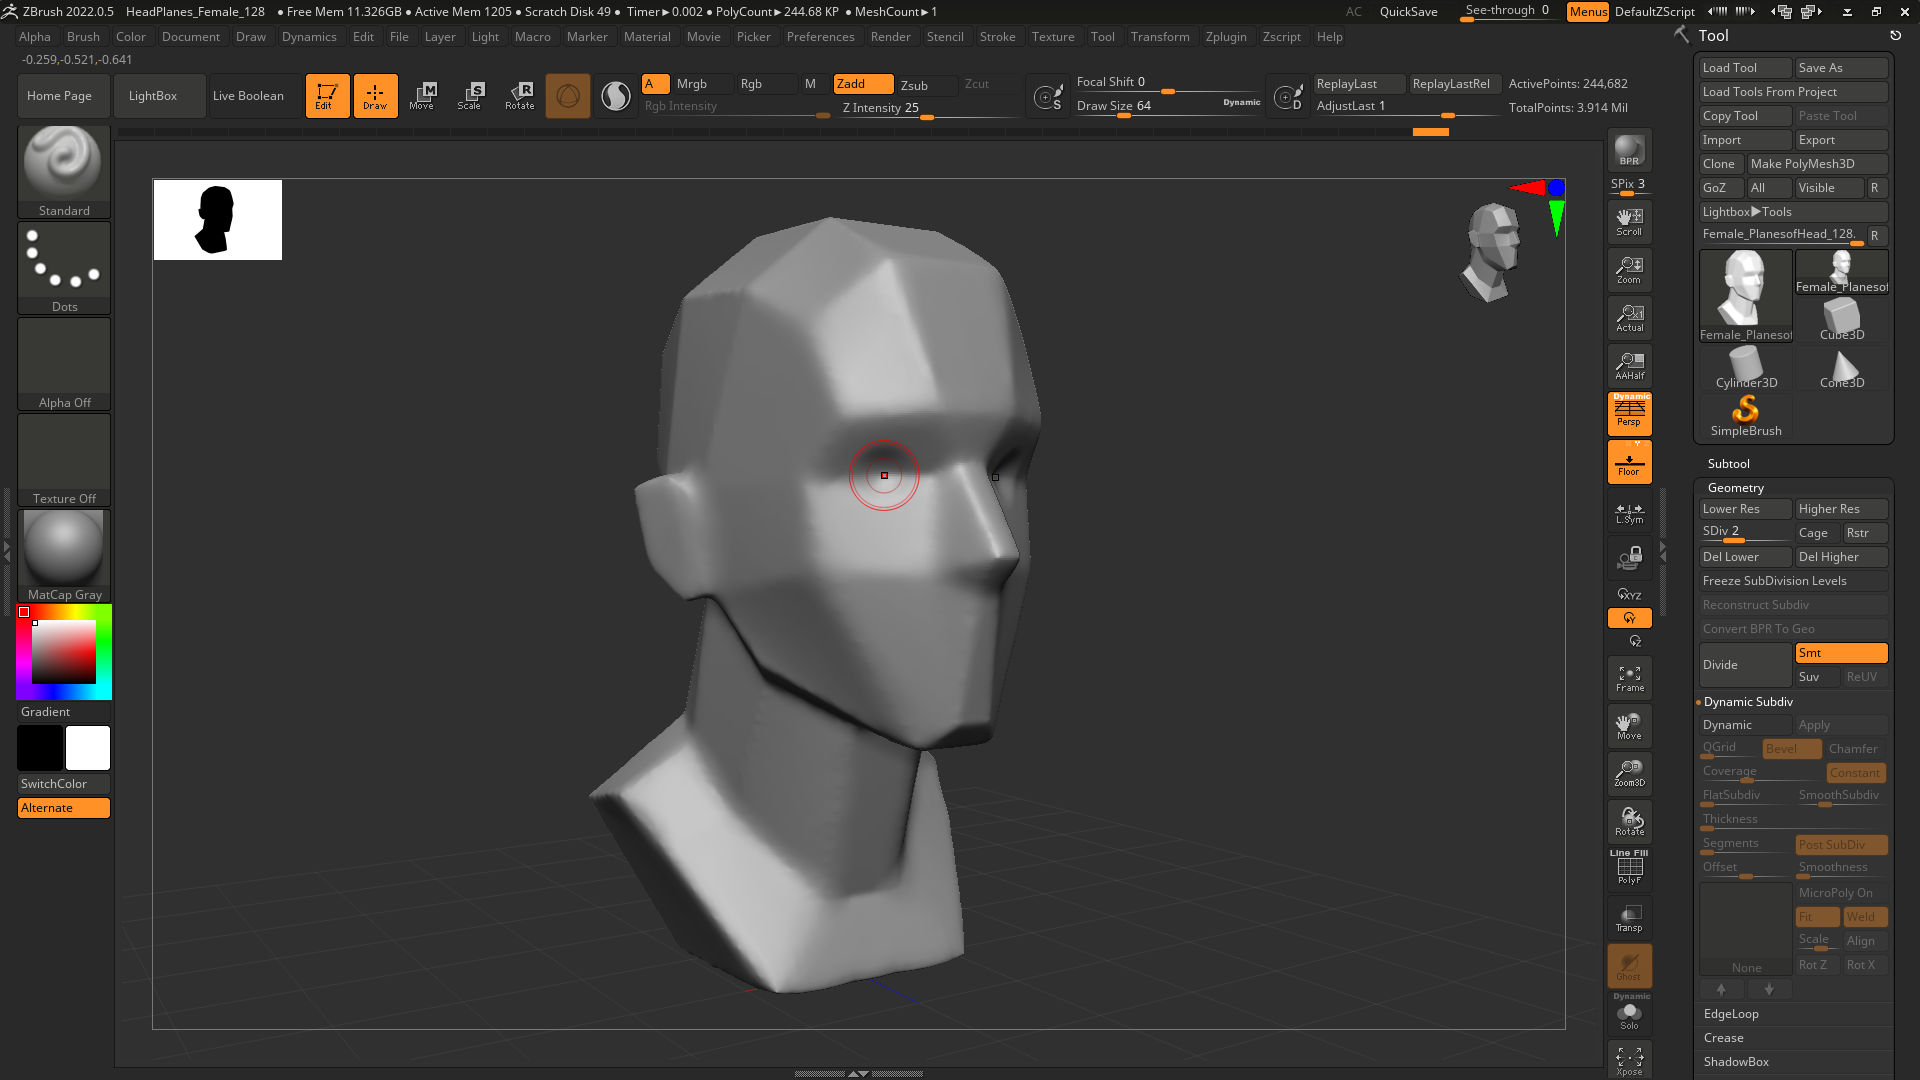Viewport: 1920px width, 1080px height.
Task: Expand the EdgeLoop section
Action: (x=1731, y=1014)
